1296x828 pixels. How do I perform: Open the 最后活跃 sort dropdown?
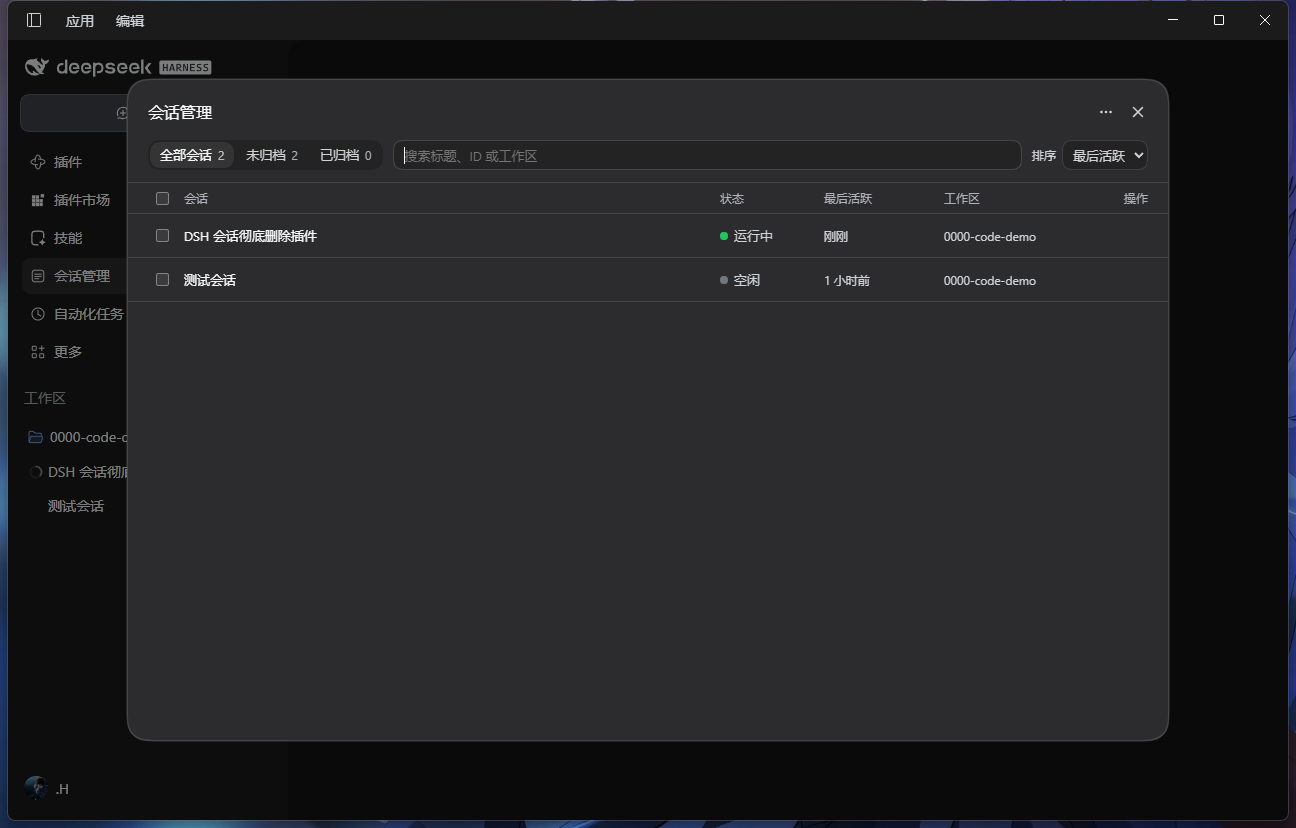click(1104, 155)
